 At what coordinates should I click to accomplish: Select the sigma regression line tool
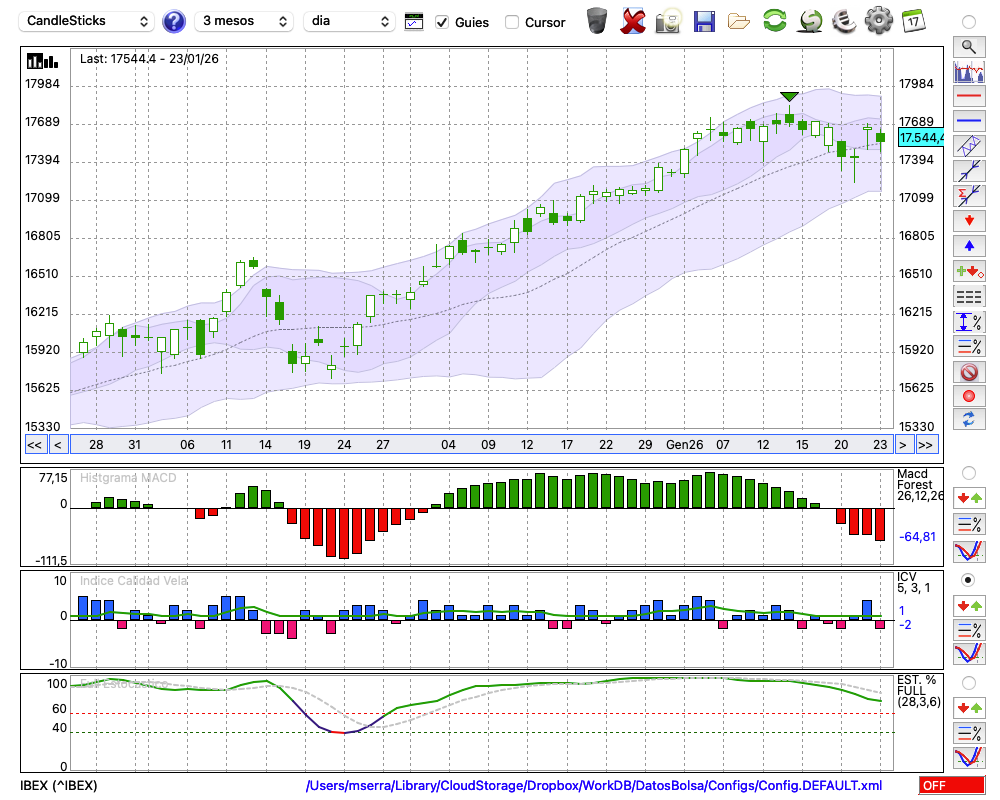[969, 196]
